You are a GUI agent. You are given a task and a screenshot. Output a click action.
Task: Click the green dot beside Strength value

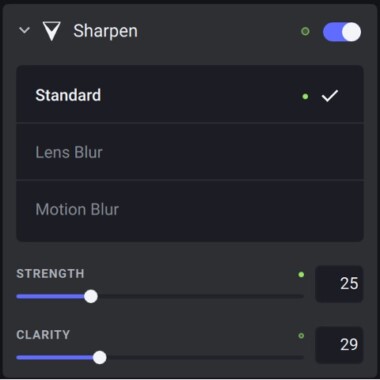[301, 275]
